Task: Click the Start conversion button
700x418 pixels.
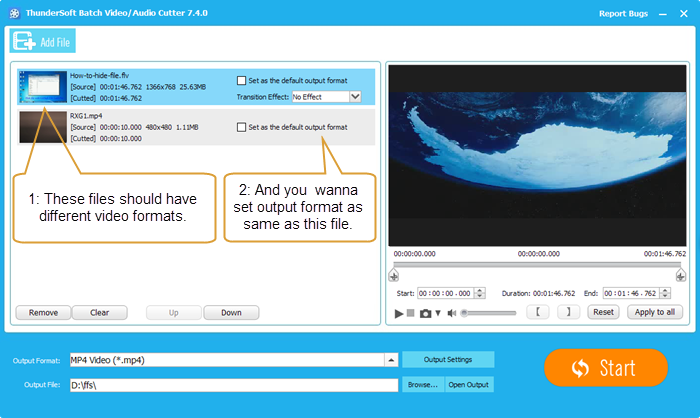Action: tap(605, 368)
